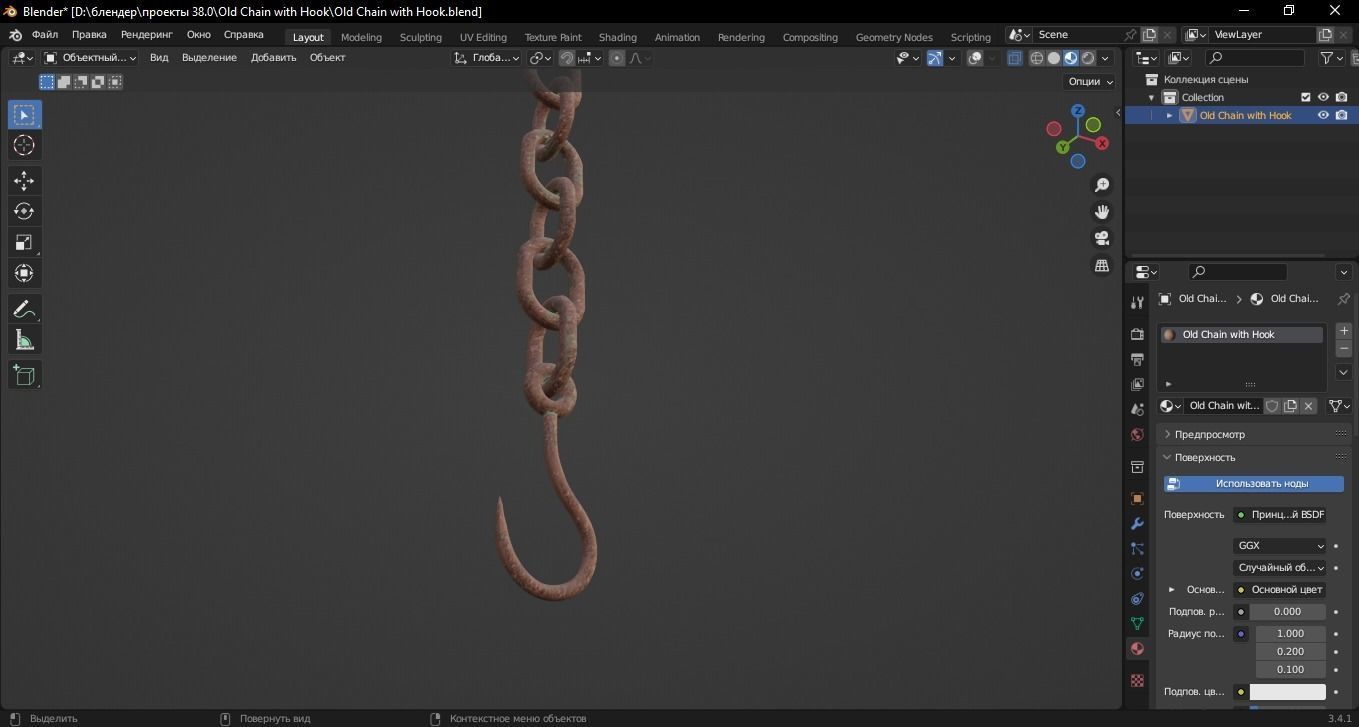Expand Old Chain with Hook outliner item
The width and height of the screenshot is (1359, 727).
[1170, 115]
